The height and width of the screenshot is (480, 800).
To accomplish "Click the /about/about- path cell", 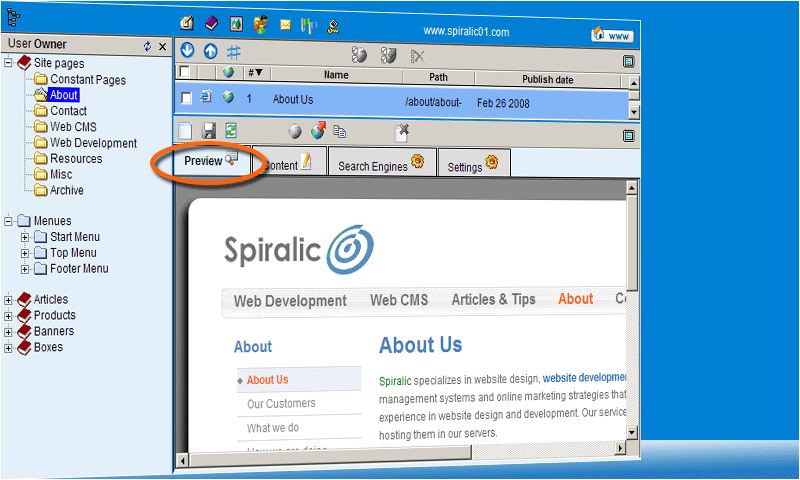I will [x=433, y=102].
